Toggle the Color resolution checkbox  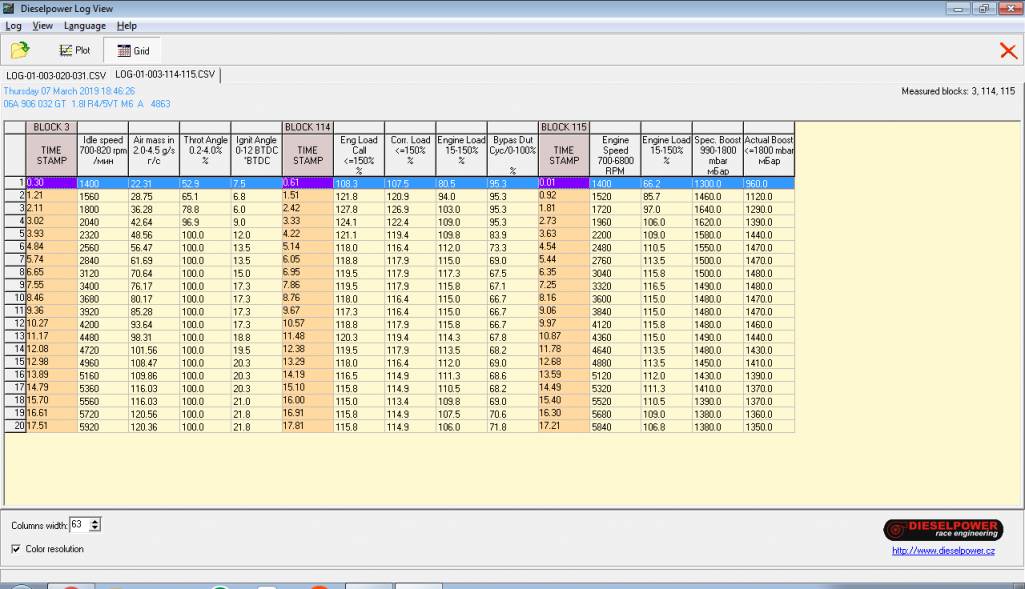coord(16,548)
